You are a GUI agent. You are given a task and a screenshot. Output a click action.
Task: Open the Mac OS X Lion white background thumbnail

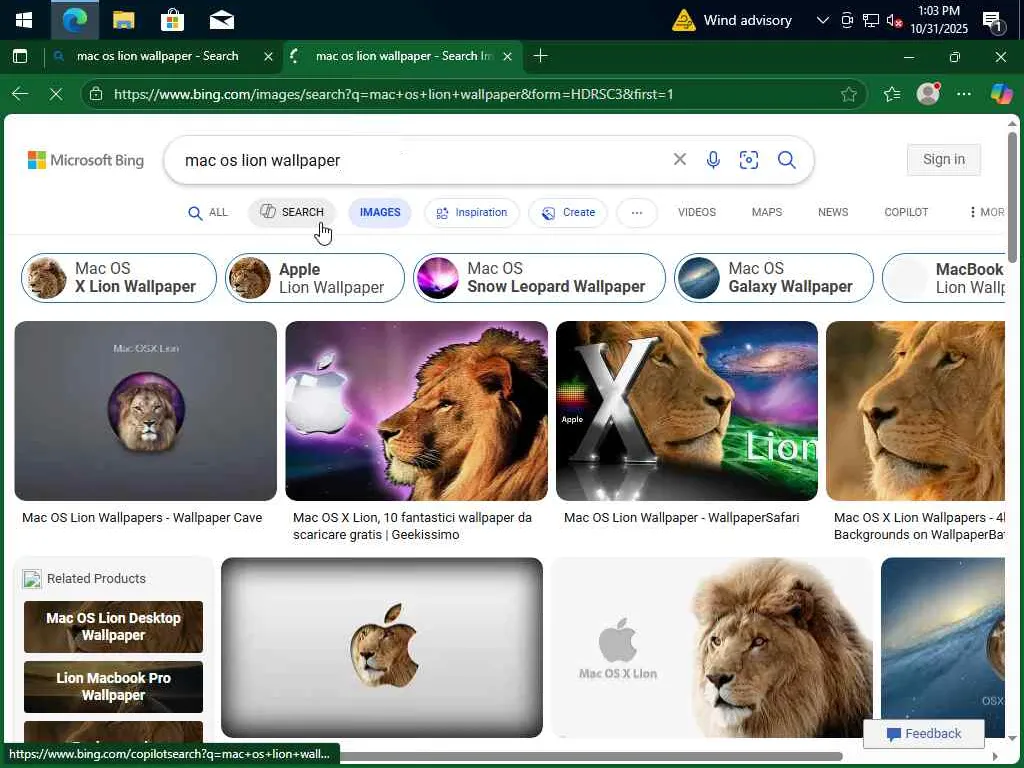[712, 647]
